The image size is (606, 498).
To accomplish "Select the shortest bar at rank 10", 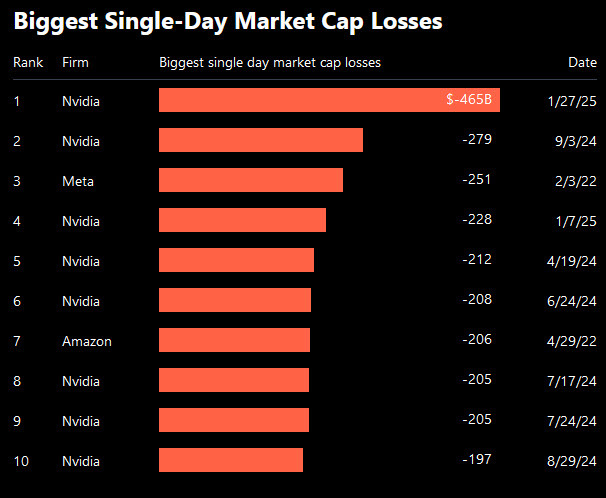I will tap(230, 460).
